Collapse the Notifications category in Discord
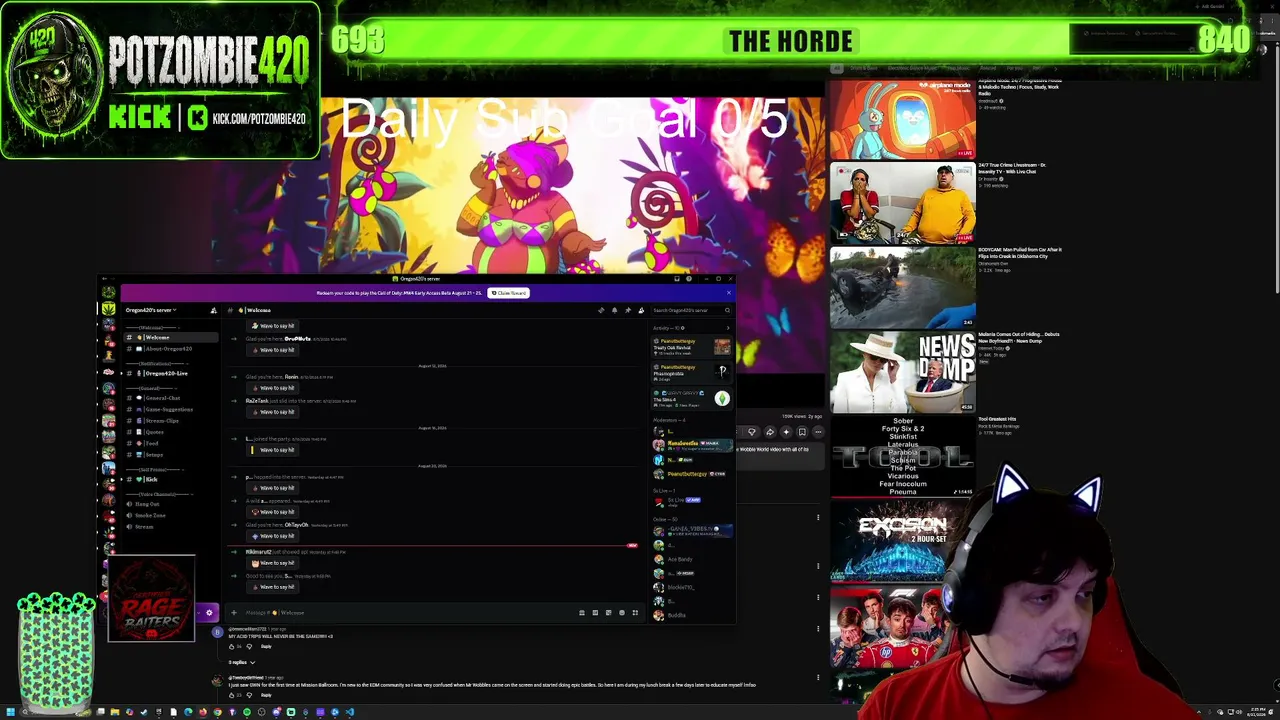 coord(155,363)
